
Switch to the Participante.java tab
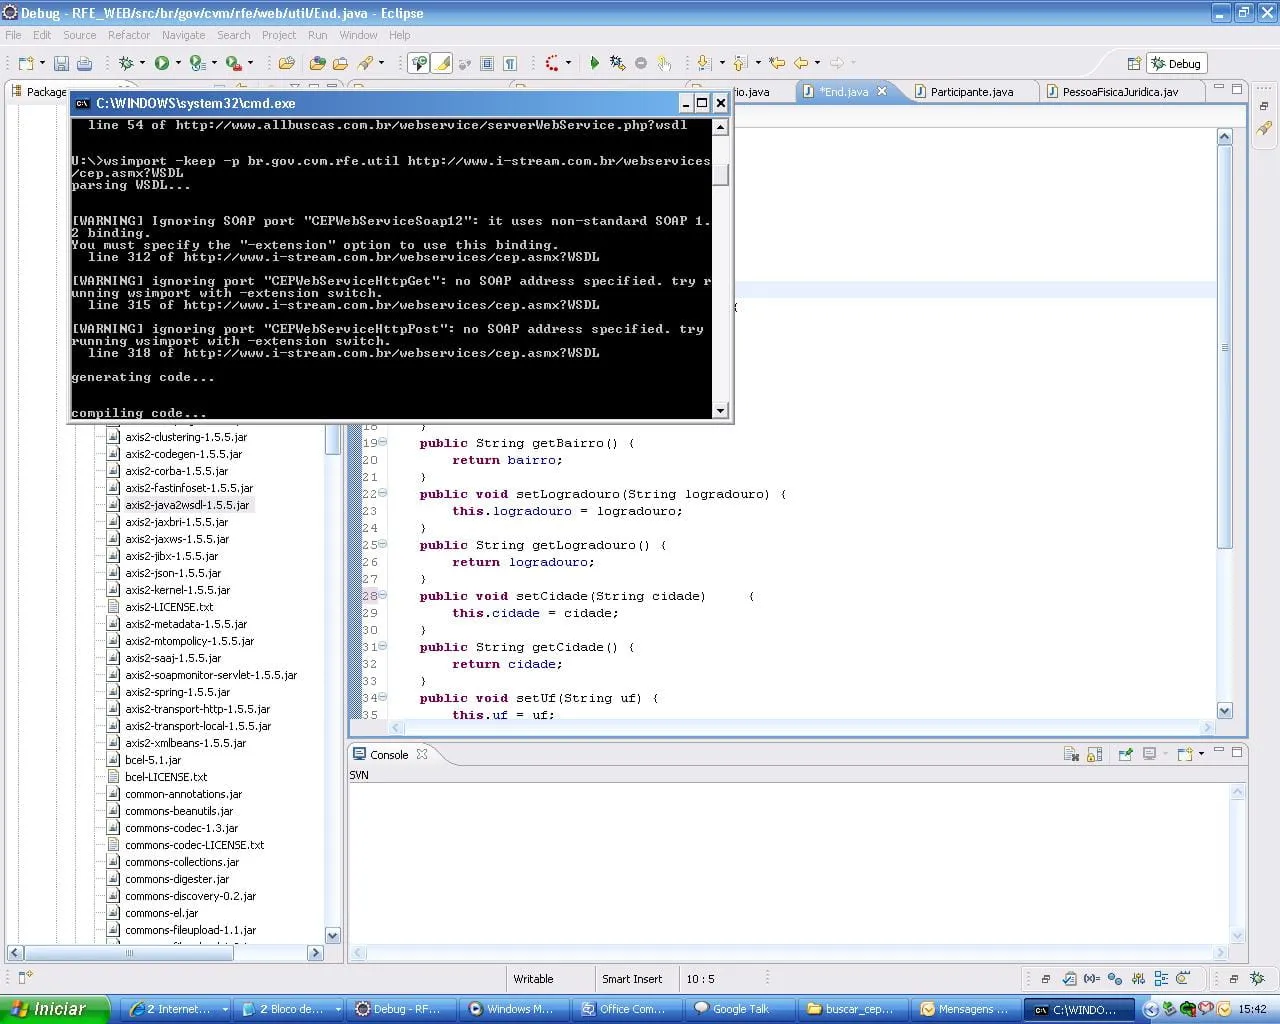(x=971, y=92)
